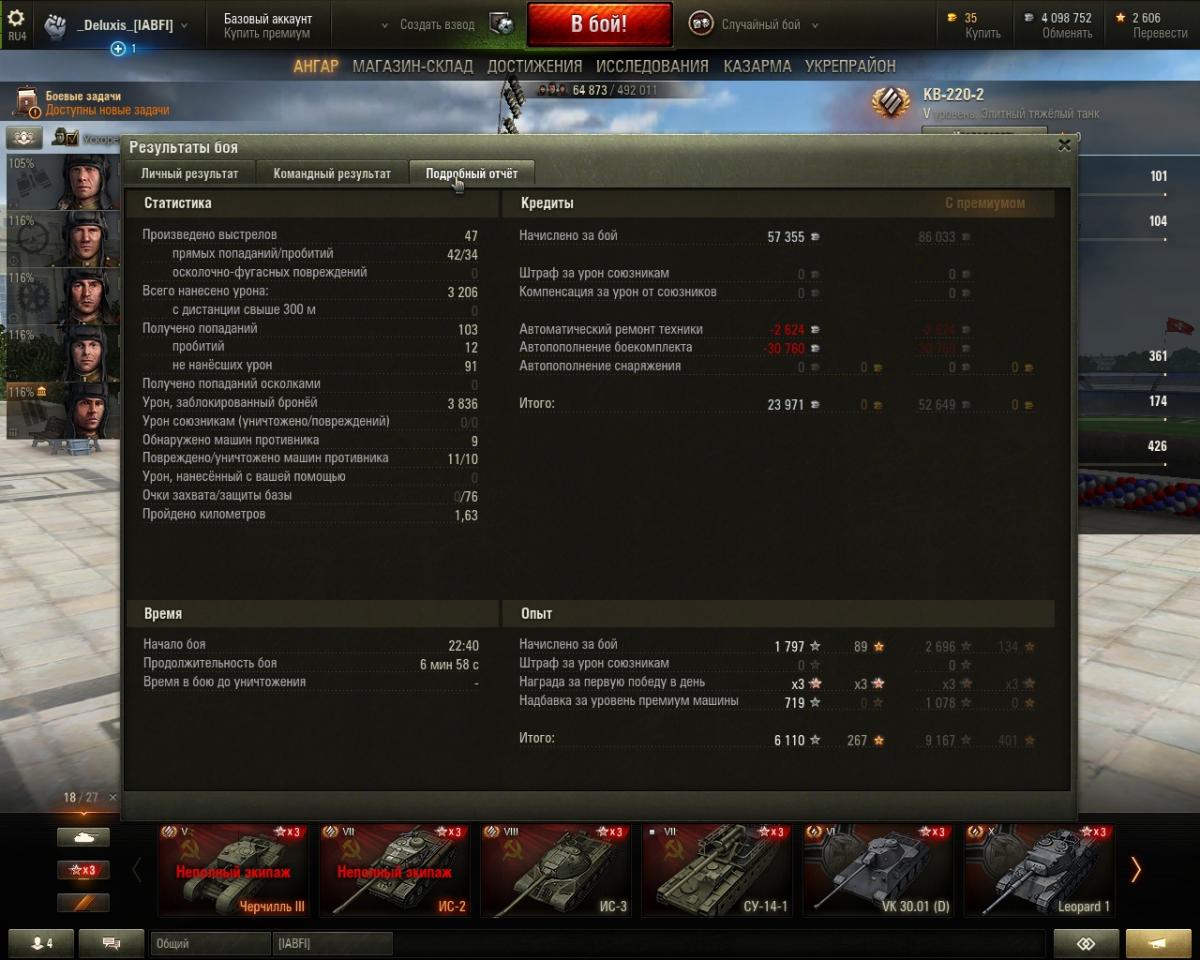Click the crew rank badge above portraits

[24, 136]
